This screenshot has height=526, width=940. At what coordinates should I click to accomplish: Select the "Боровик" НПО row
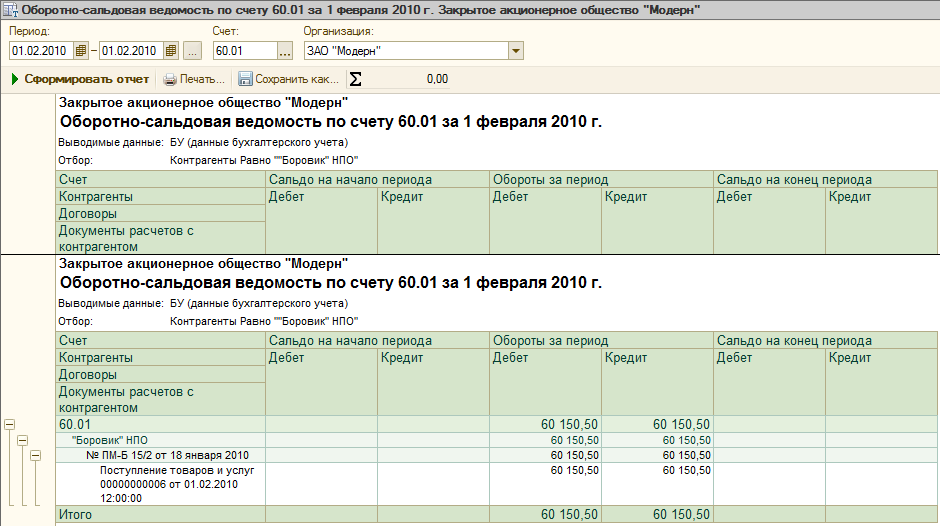(498, 440)
